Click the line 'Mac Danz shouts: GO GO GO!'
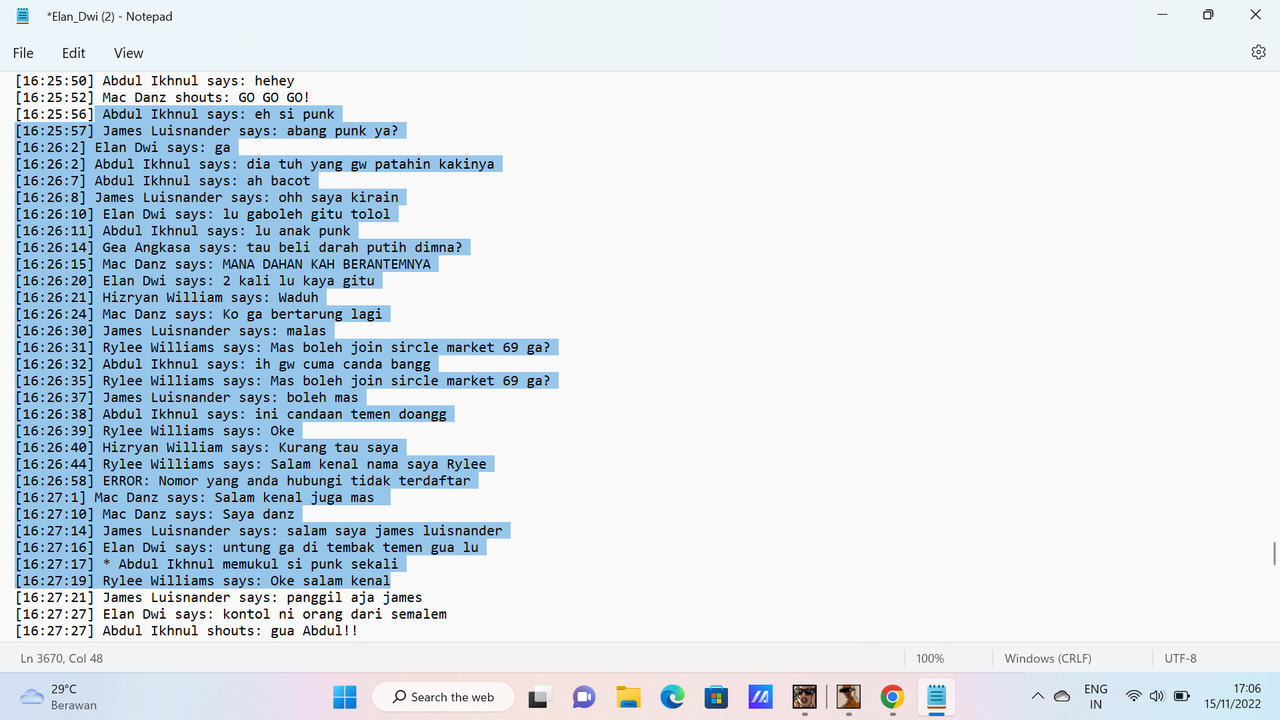The width and height of the screenshot is (1280, 720). coord(163,98)
